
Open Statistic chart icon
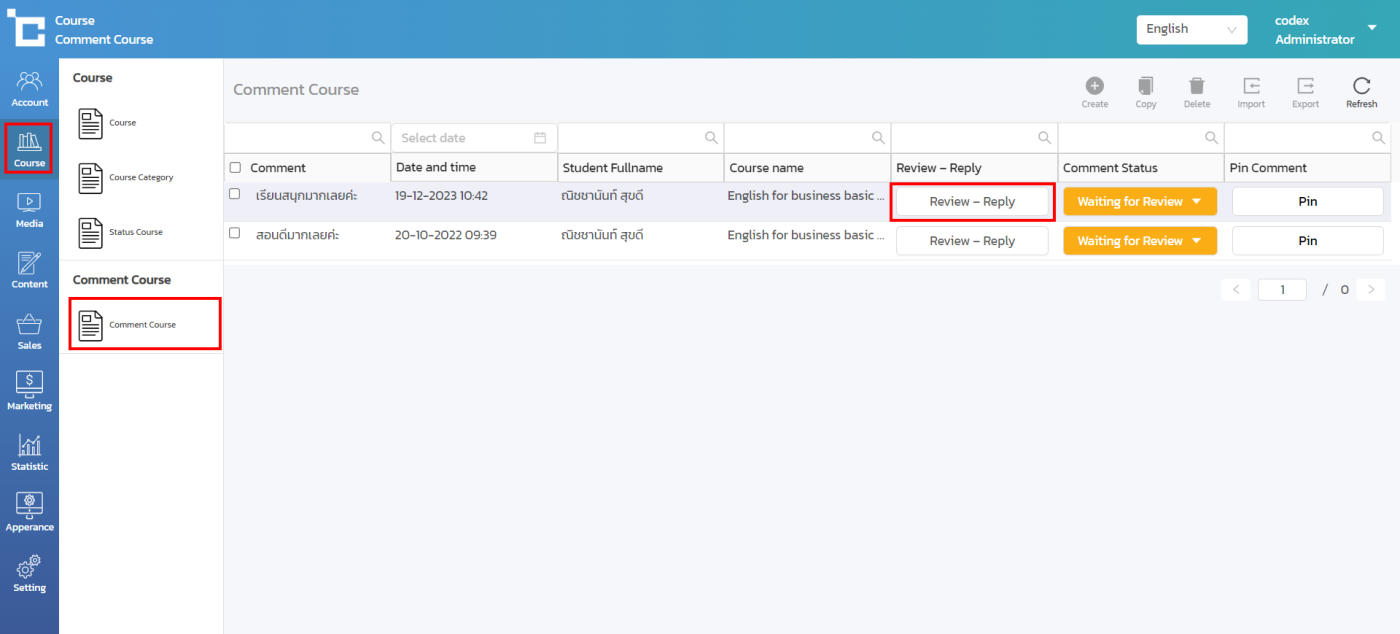(x=29, y=452)
